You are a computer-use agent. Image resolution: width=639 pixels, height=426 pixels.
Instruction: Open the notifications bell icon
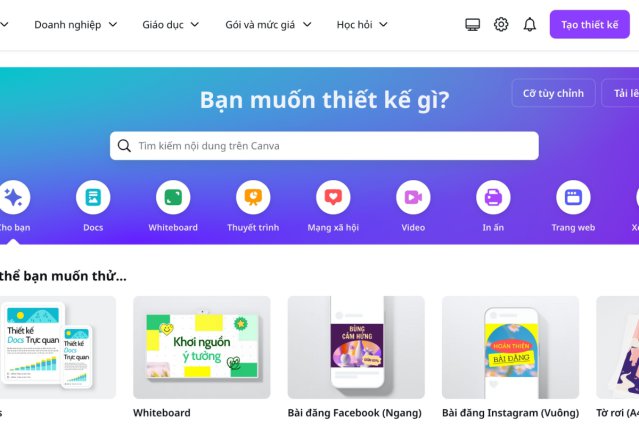pos(529,24)
